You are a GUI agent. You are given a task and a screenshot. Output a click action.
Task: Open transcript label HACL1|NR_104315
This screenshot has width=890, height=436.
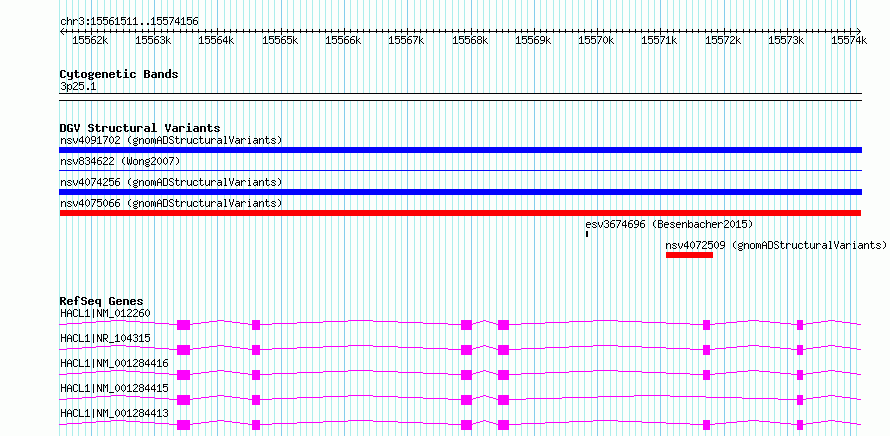tap(105, 338)
